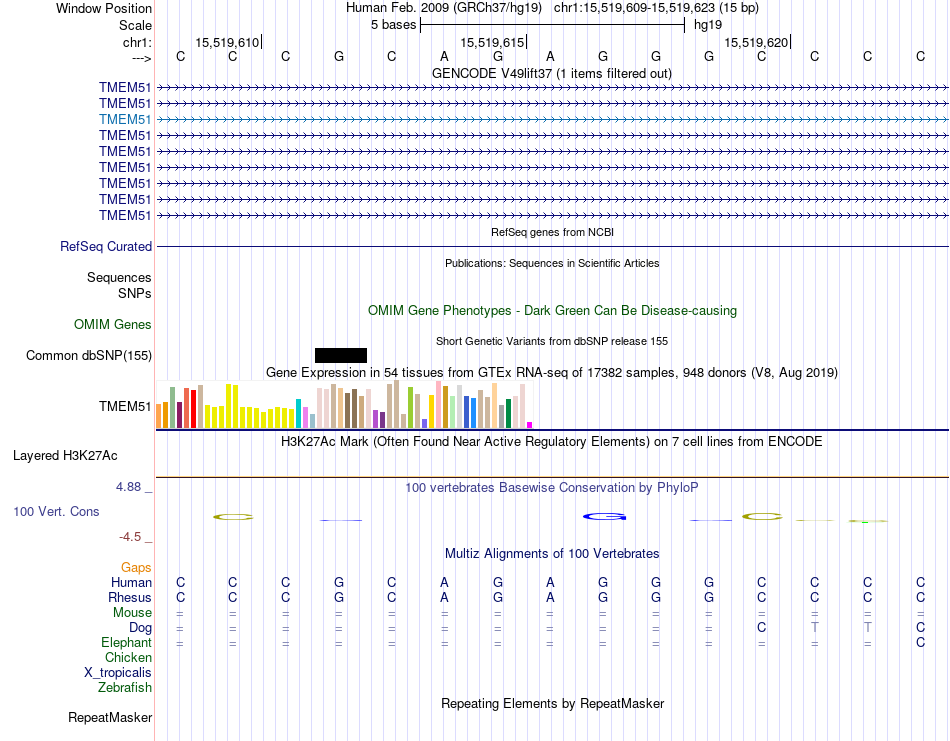Screen dimensions: 950x741
Task: Select the light-blue highlighted TMEM51 transcript label
Action: pos(125,119)
